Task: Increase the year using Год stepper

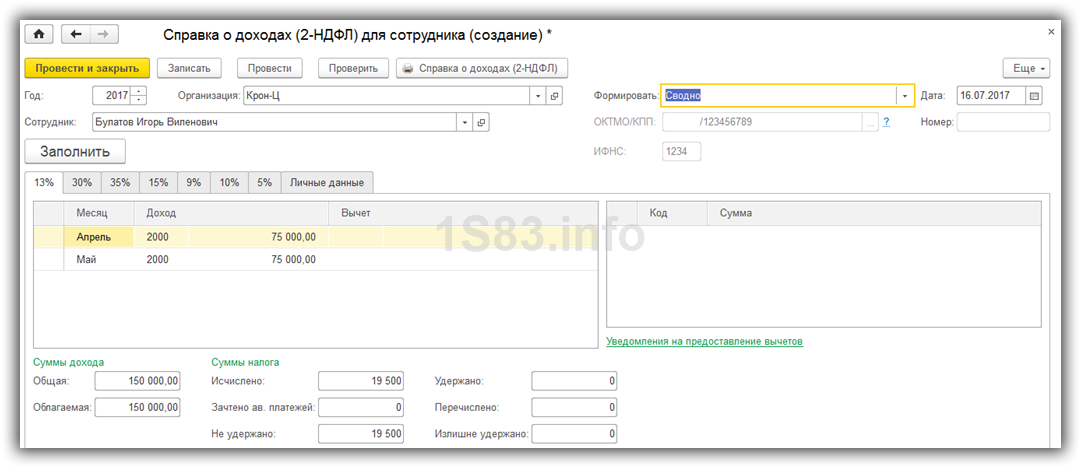Action: point(138,92)
